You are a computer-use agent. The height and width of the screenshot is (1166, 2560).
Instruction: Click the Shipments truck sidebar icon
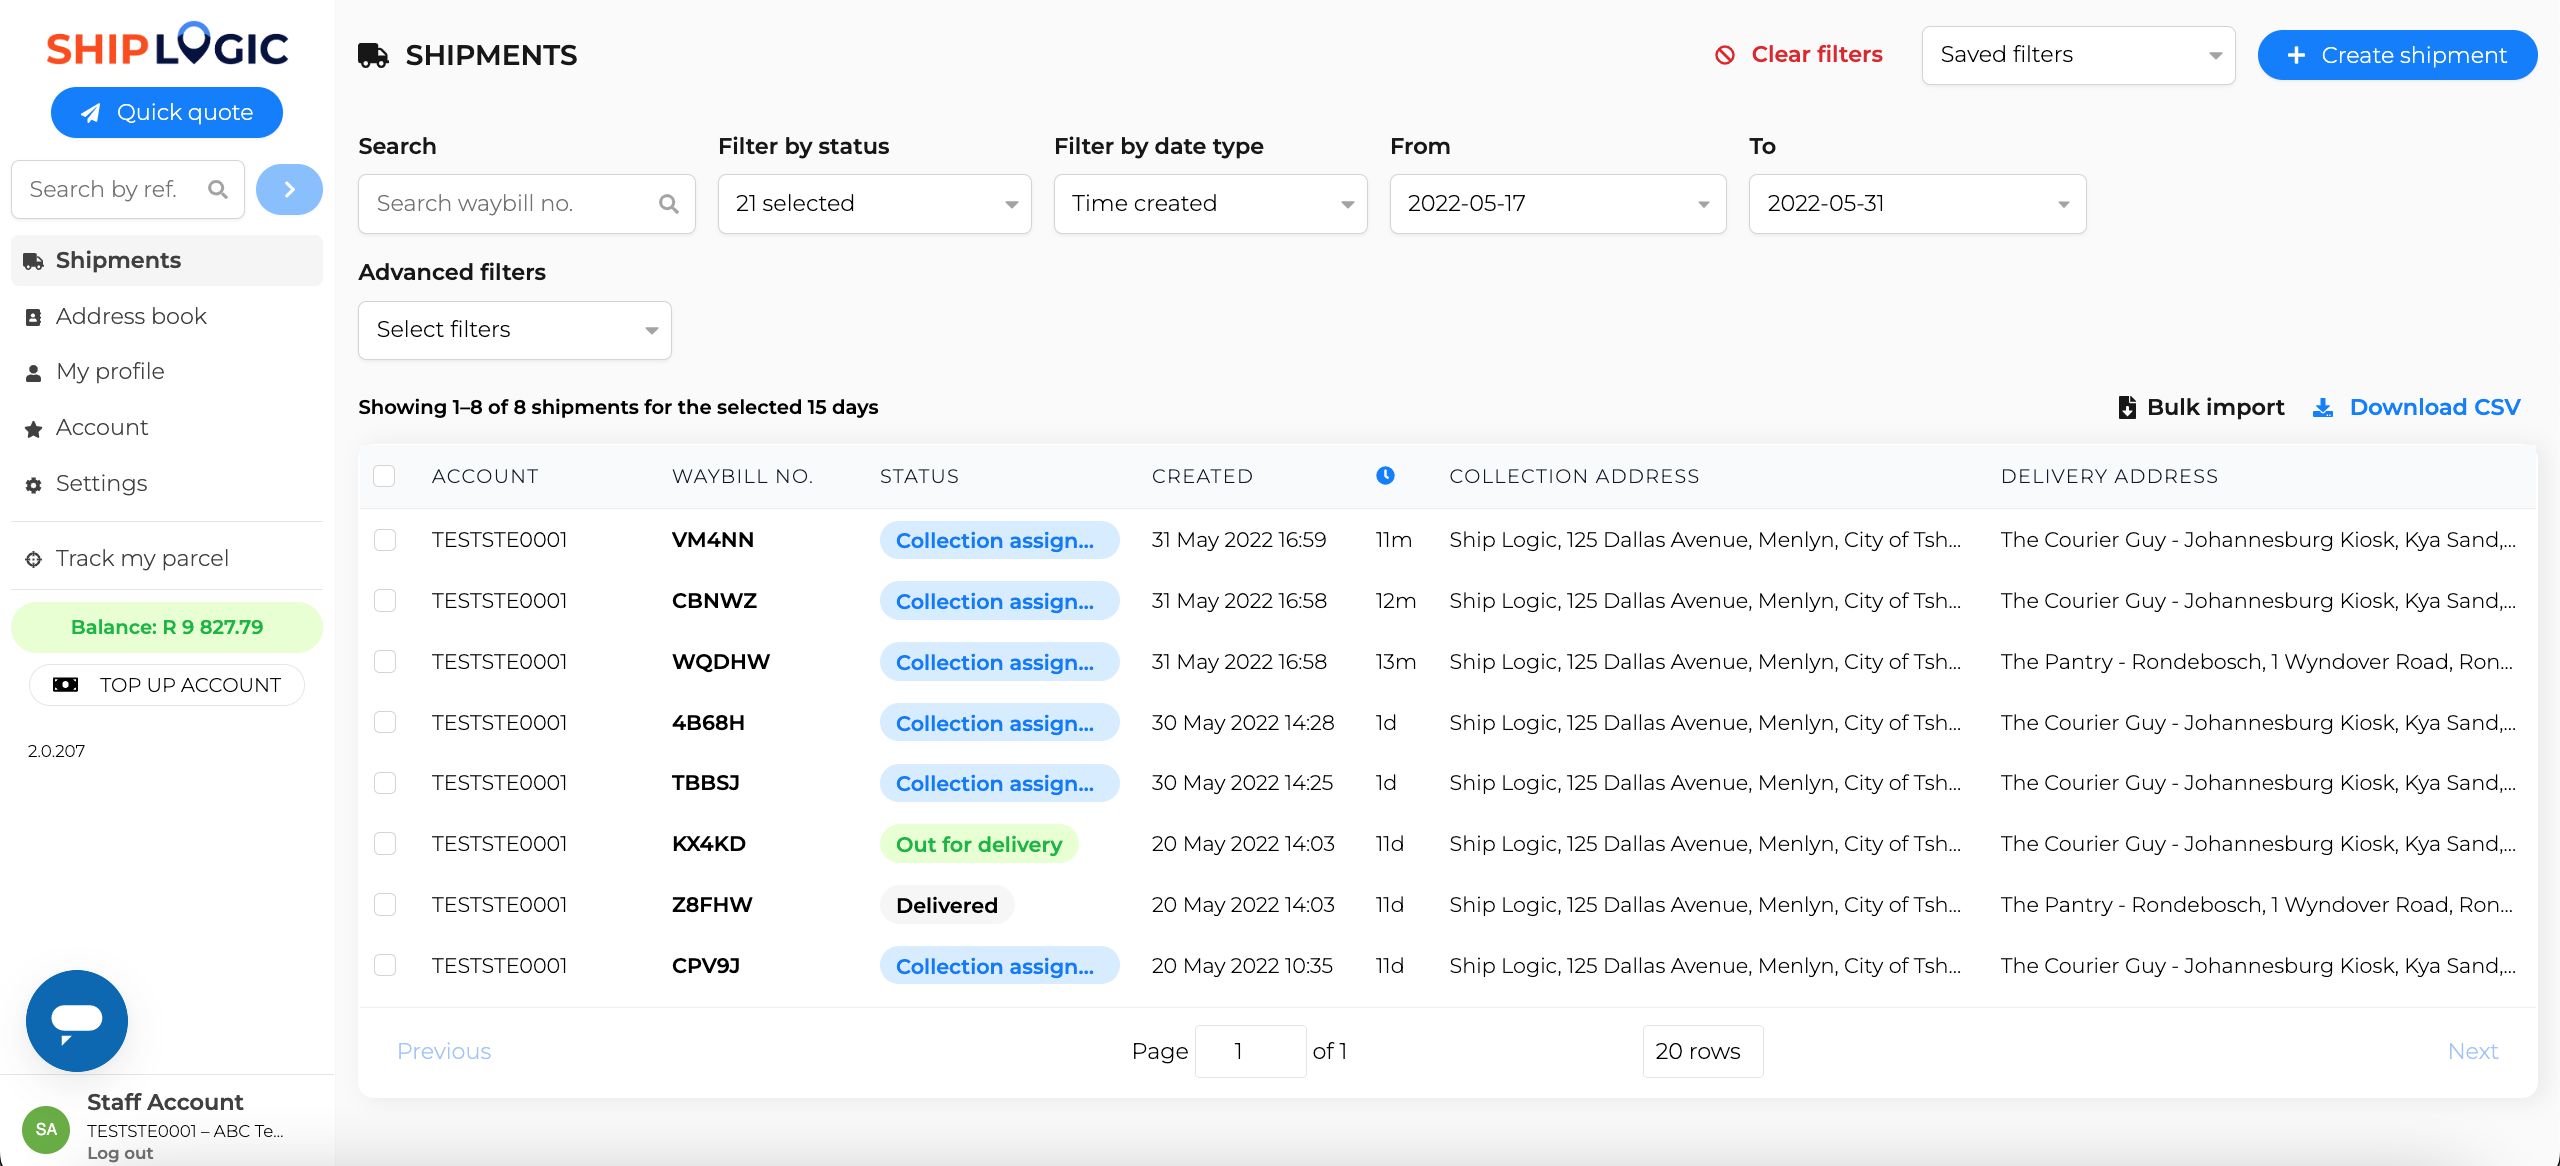[x=33, y=261]
